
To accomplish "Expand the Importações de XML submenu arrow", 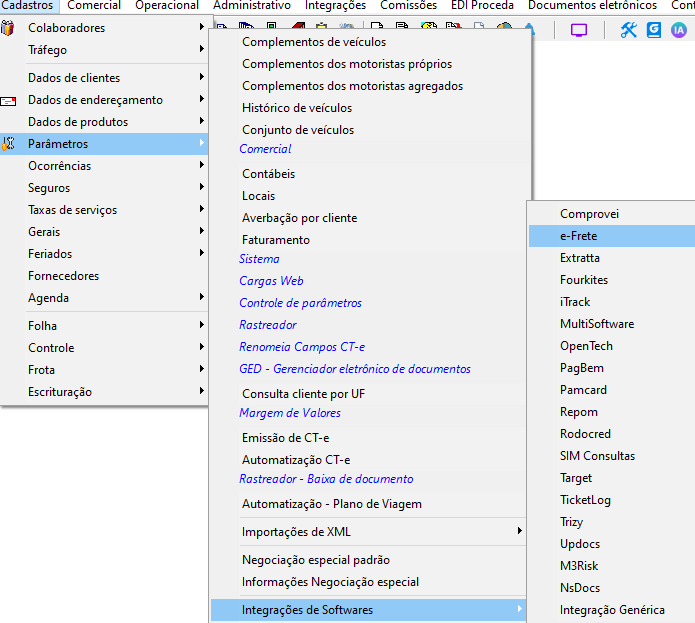I will (519, 530).
